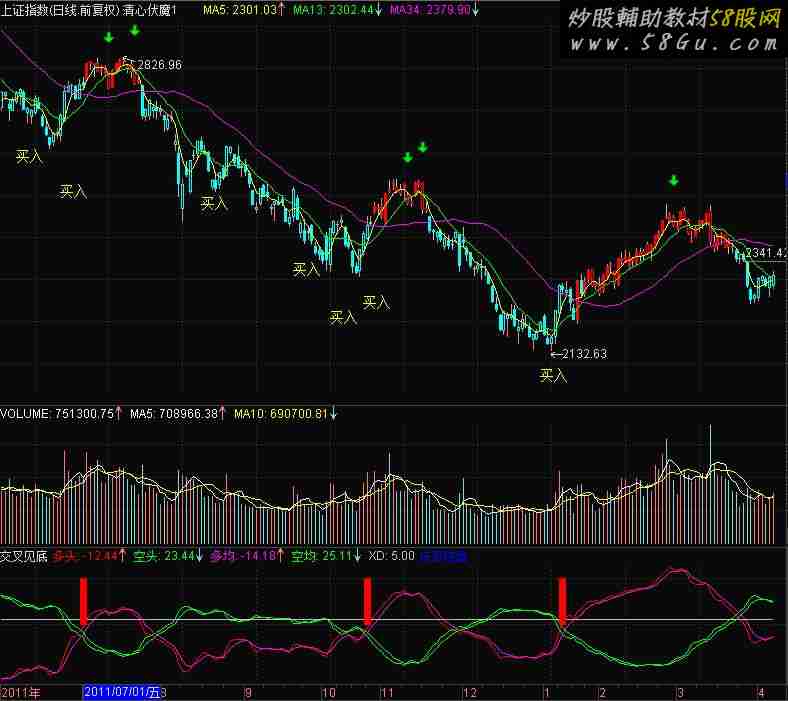
Task: Click the highlighted 2011/07/01/五 date label
Action: coord(122,692)
